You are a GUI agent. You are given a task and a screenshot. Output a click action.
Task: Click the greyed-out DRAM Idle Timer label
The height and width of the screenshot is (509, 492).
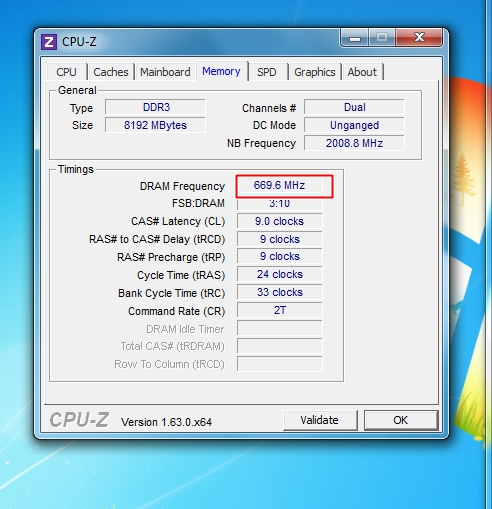click(185, 329)
